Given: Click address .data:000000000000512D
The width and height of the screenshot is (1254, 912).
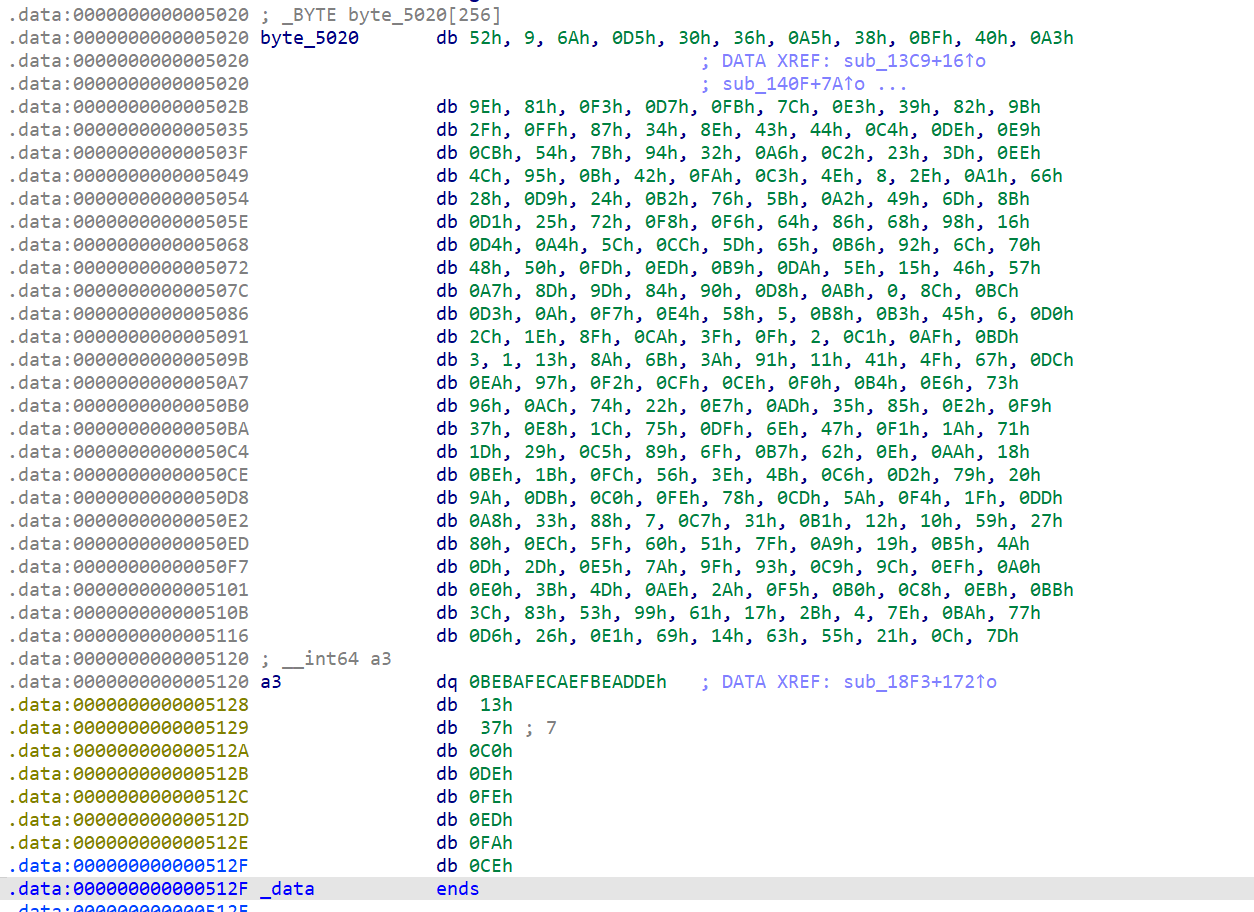Looking at the screenshot, I should point(129,820).
